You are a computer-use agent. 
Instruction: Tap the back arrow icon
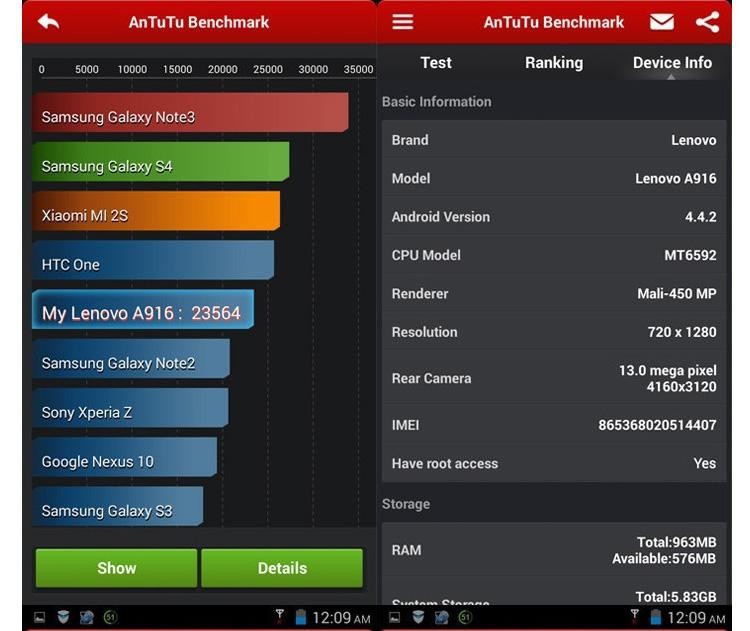click(48, 22)
